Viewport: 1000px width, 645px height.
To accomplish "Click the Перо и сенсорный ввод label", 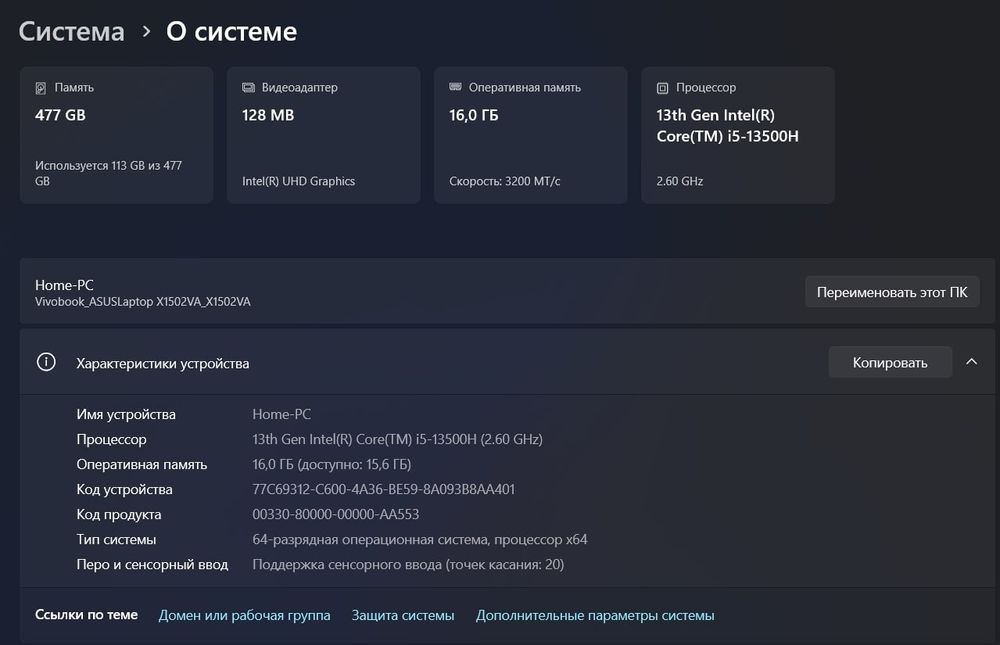I will 152,565.
